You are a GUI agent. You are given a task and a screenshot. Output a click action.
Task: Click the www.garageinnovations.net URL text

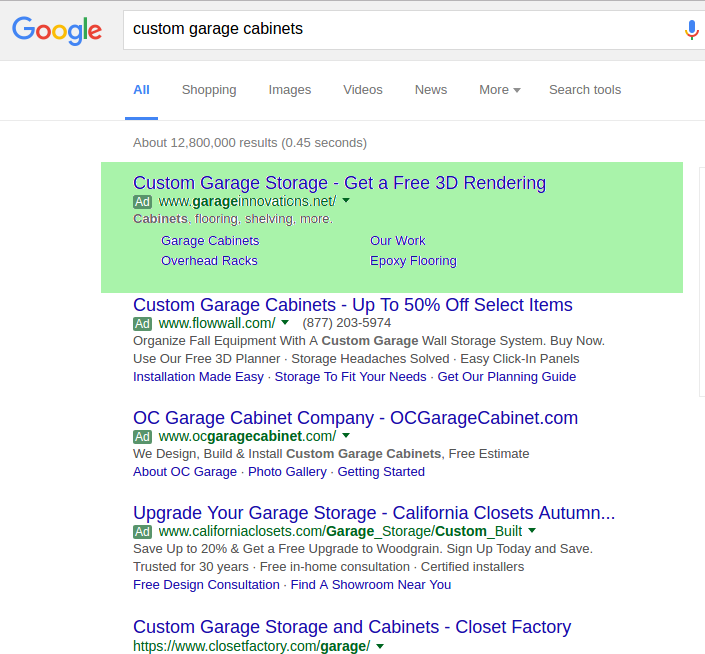click(247, 202)
